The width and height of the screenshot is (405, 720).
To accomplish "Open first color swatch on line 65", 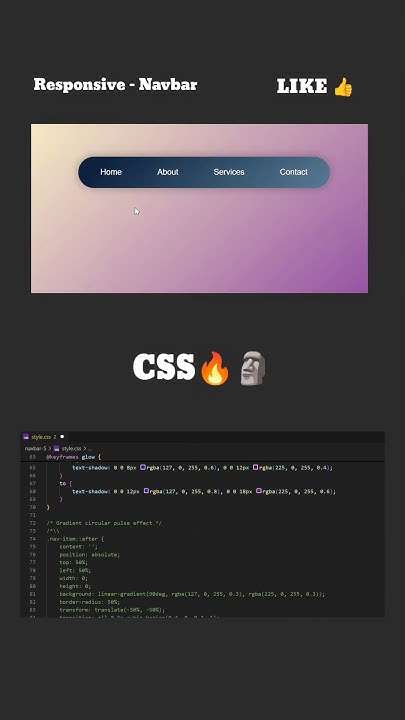I will tap(143, 467).
